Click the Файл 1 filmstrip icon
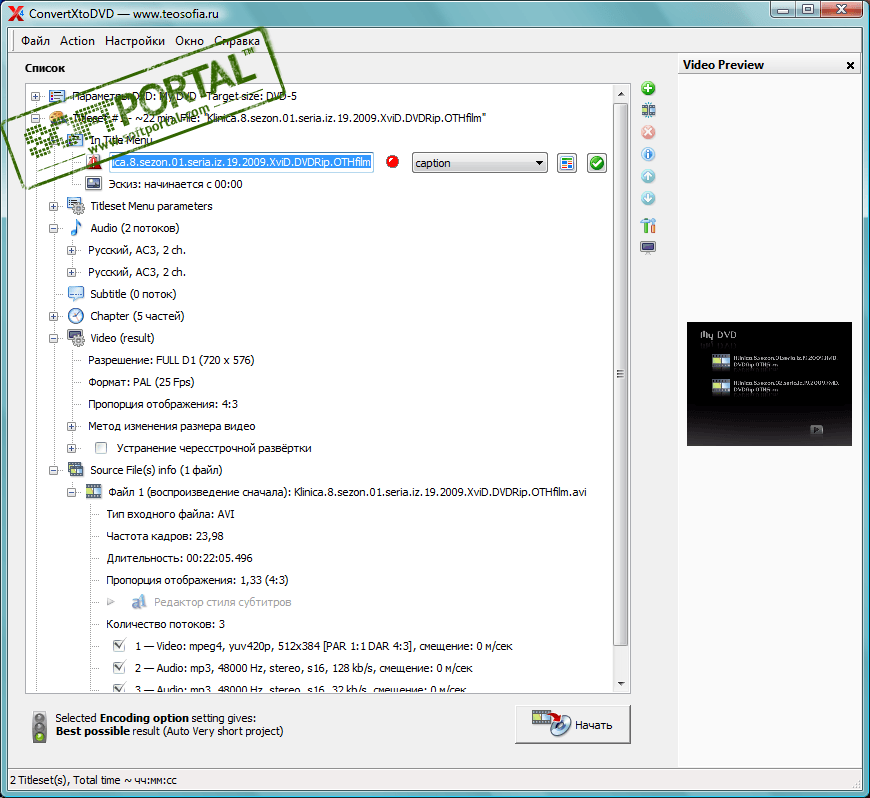This screenshot has height=798, width=870. pos(94,492)
